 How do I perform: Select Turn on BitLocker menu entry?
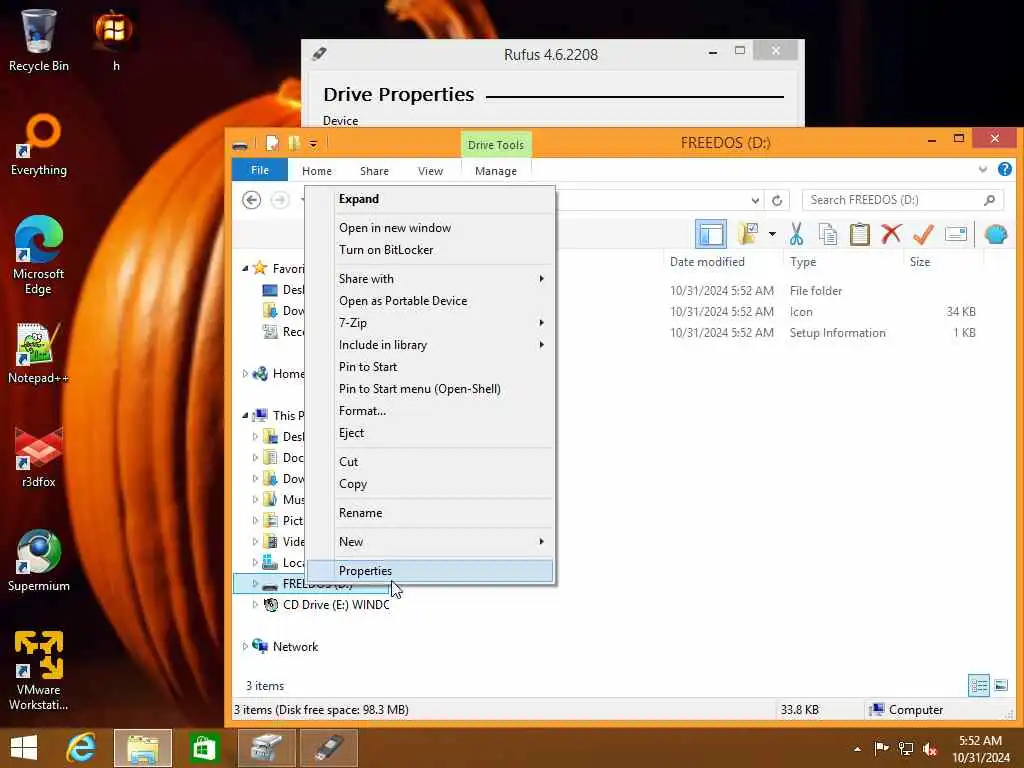coord(430,250)
